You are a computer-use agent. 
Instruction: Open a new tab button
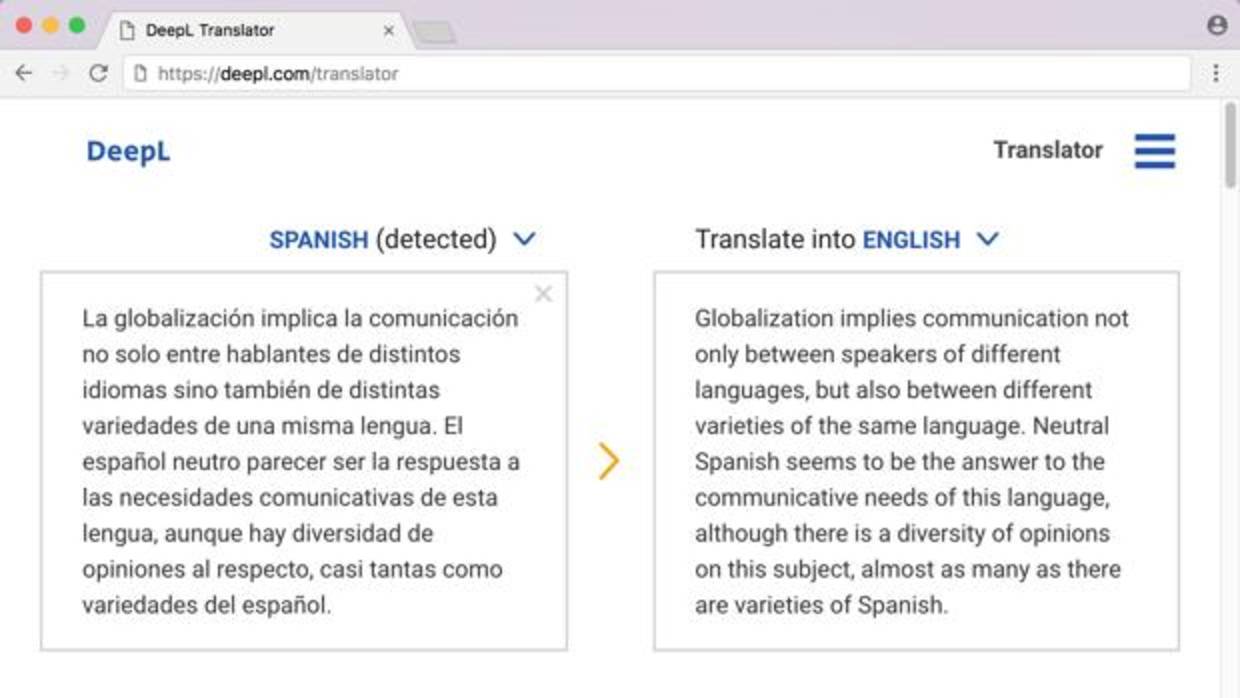[435, 33]
